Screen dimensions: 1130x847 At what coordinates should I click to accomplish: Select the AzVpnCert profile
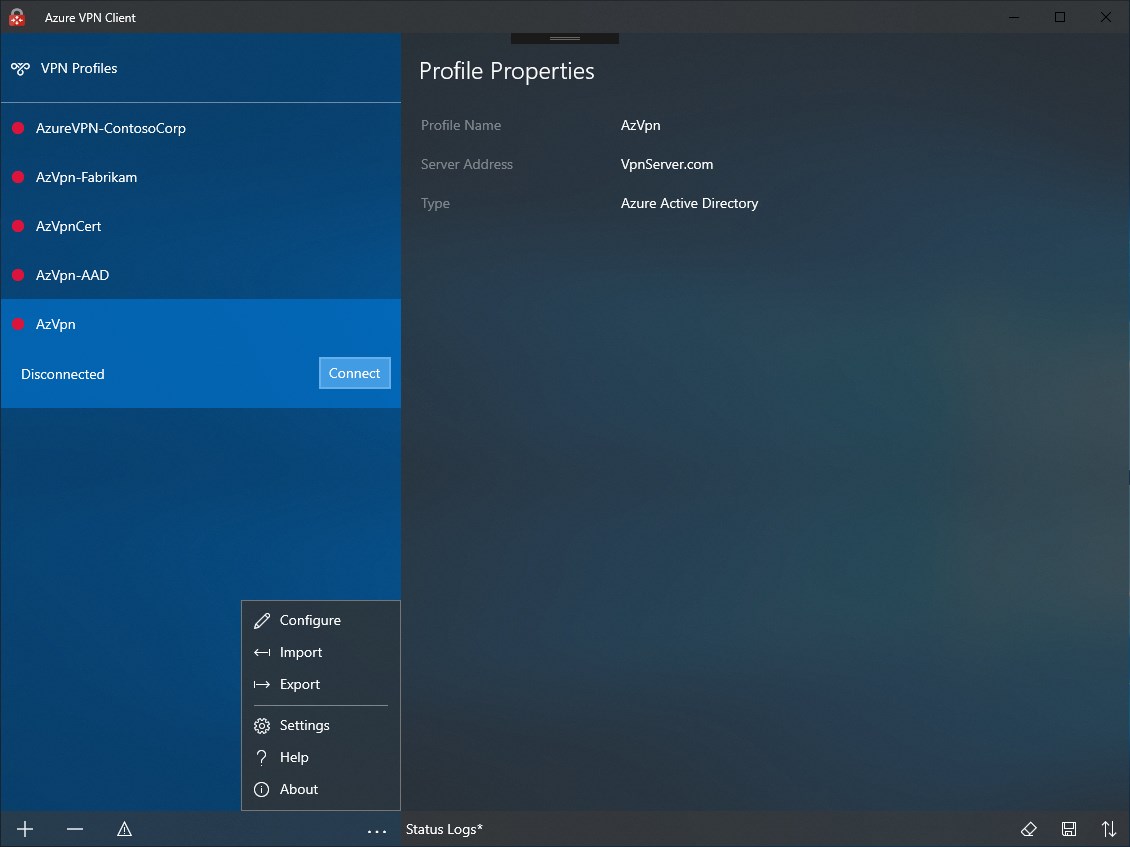pyautogui.click(x=68, y=226)
